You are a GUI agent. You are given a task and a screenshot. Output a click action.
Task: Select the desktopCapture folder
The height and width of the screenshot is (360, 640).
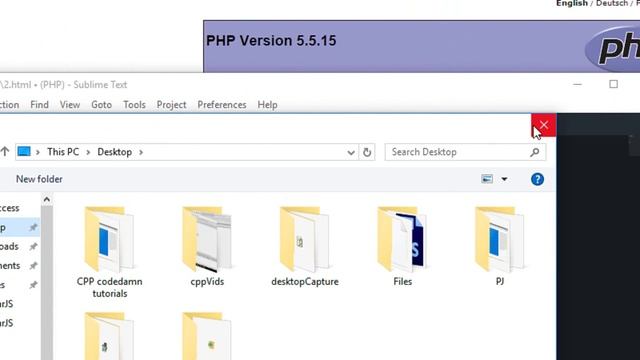coord(304,247)
